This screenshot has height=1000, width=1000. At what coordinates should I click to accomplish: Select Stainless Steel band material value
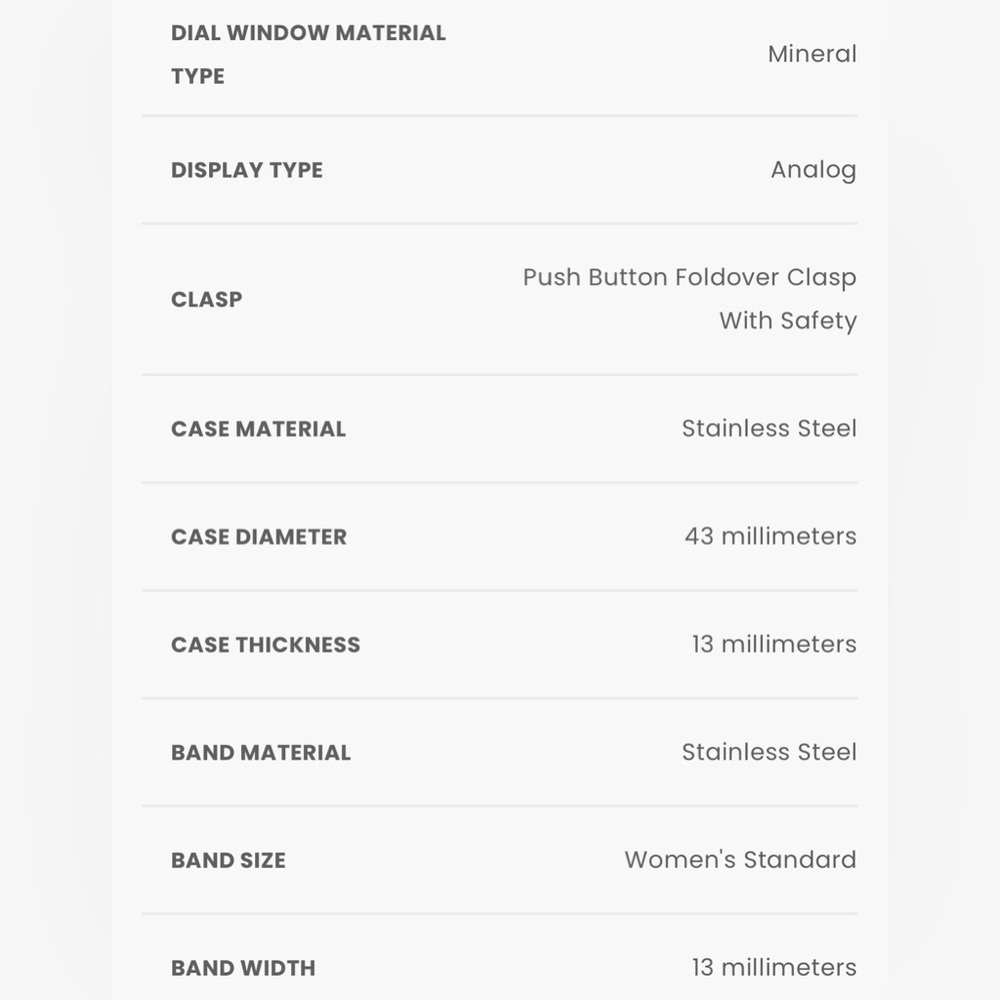coord(769,752)
